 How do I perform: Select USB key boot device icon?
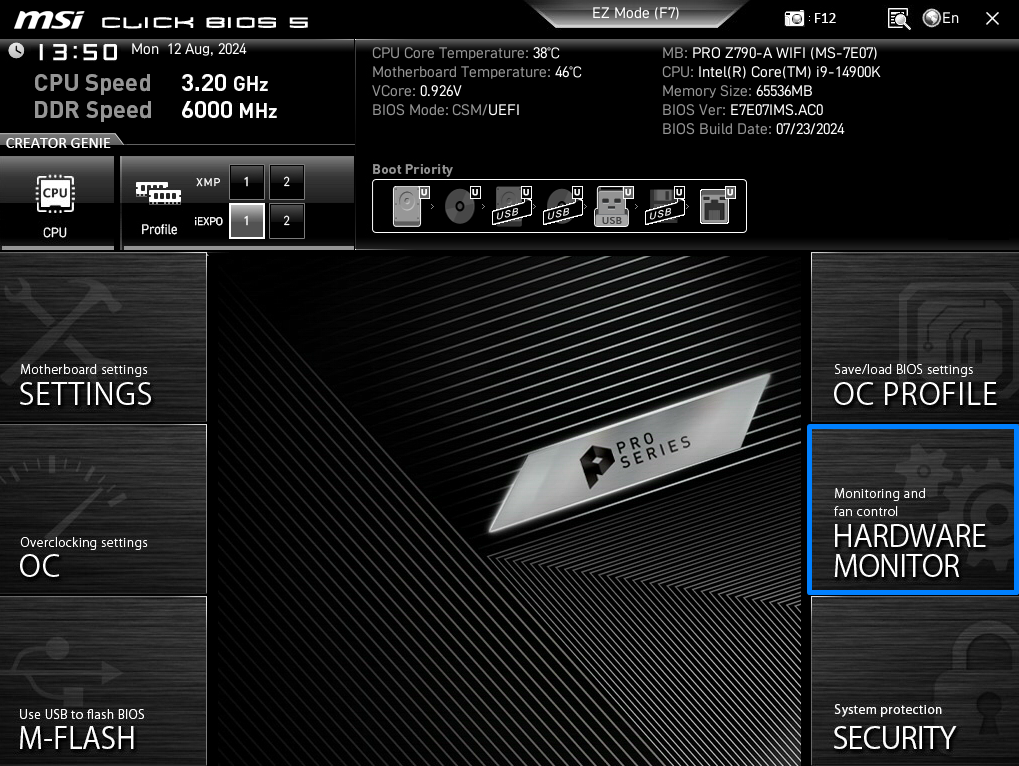click(x=613, y=206)
